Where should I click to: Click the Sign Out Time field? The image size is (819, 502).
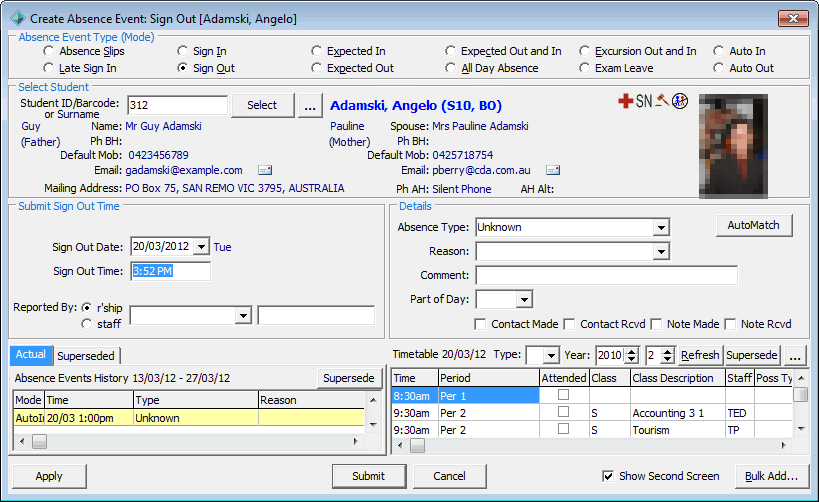pos(171,271)
